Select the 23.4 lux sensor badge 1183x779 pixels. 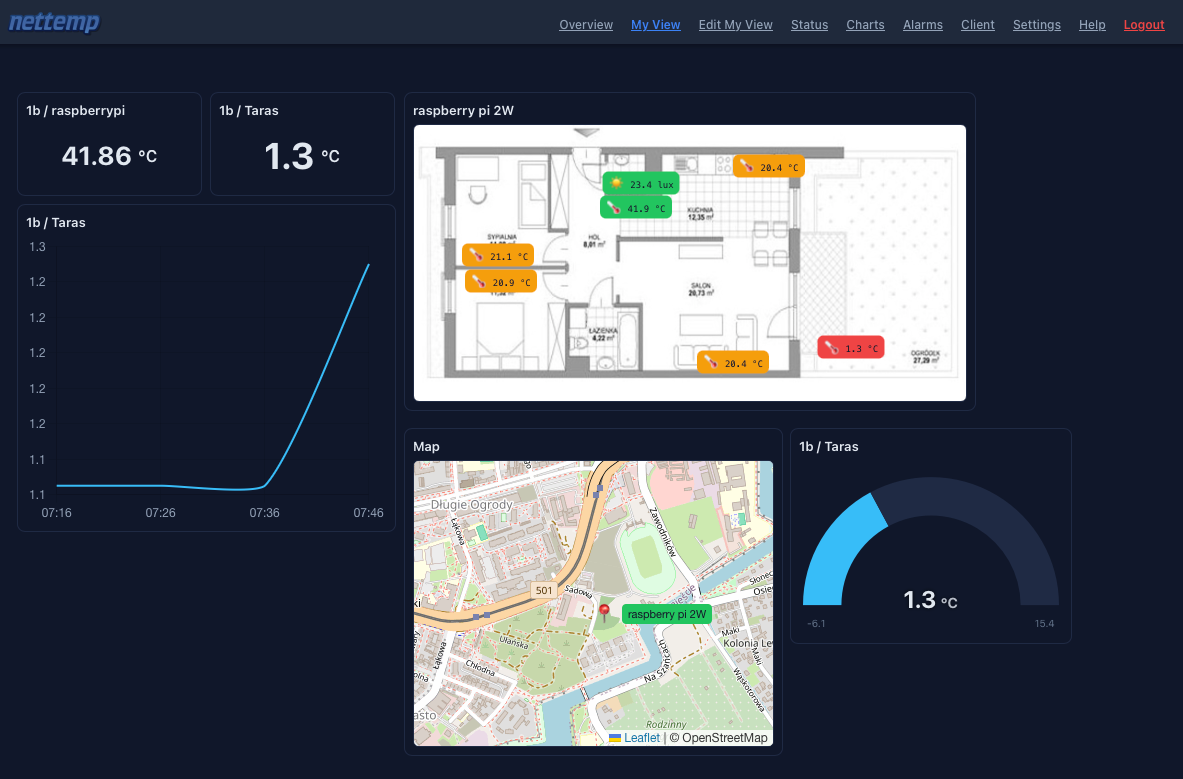pos(640,184)
